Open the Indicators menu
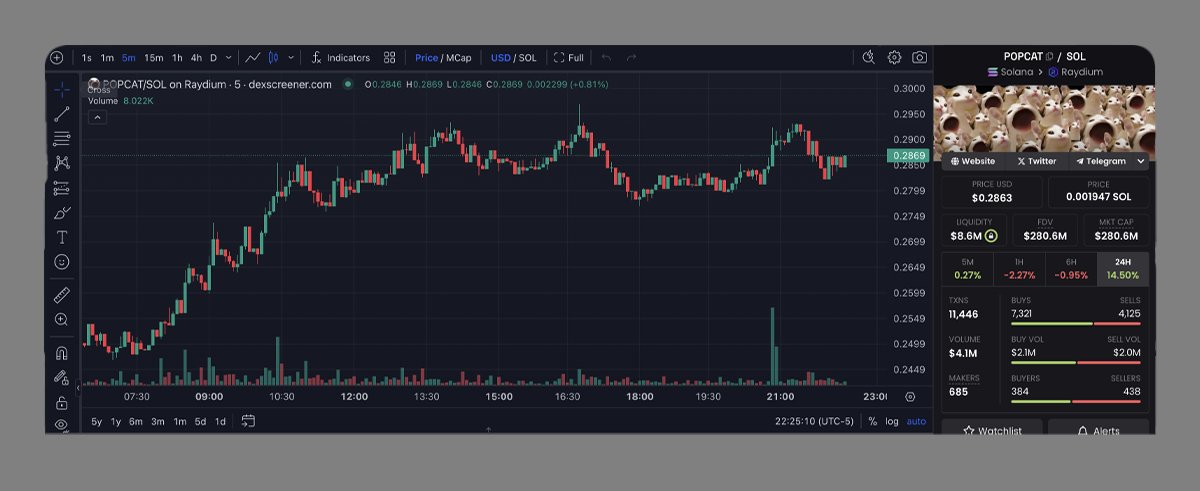1200x491 pixels. [340, 58]
